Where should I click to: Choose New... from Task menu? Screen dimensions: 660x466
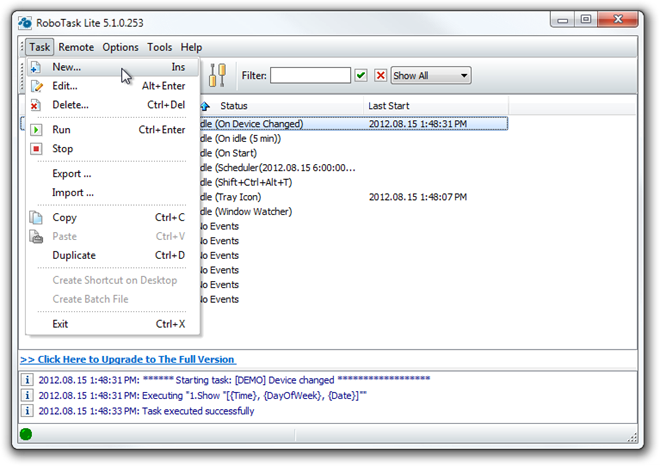pyautogui.click(x=112, y=67)
